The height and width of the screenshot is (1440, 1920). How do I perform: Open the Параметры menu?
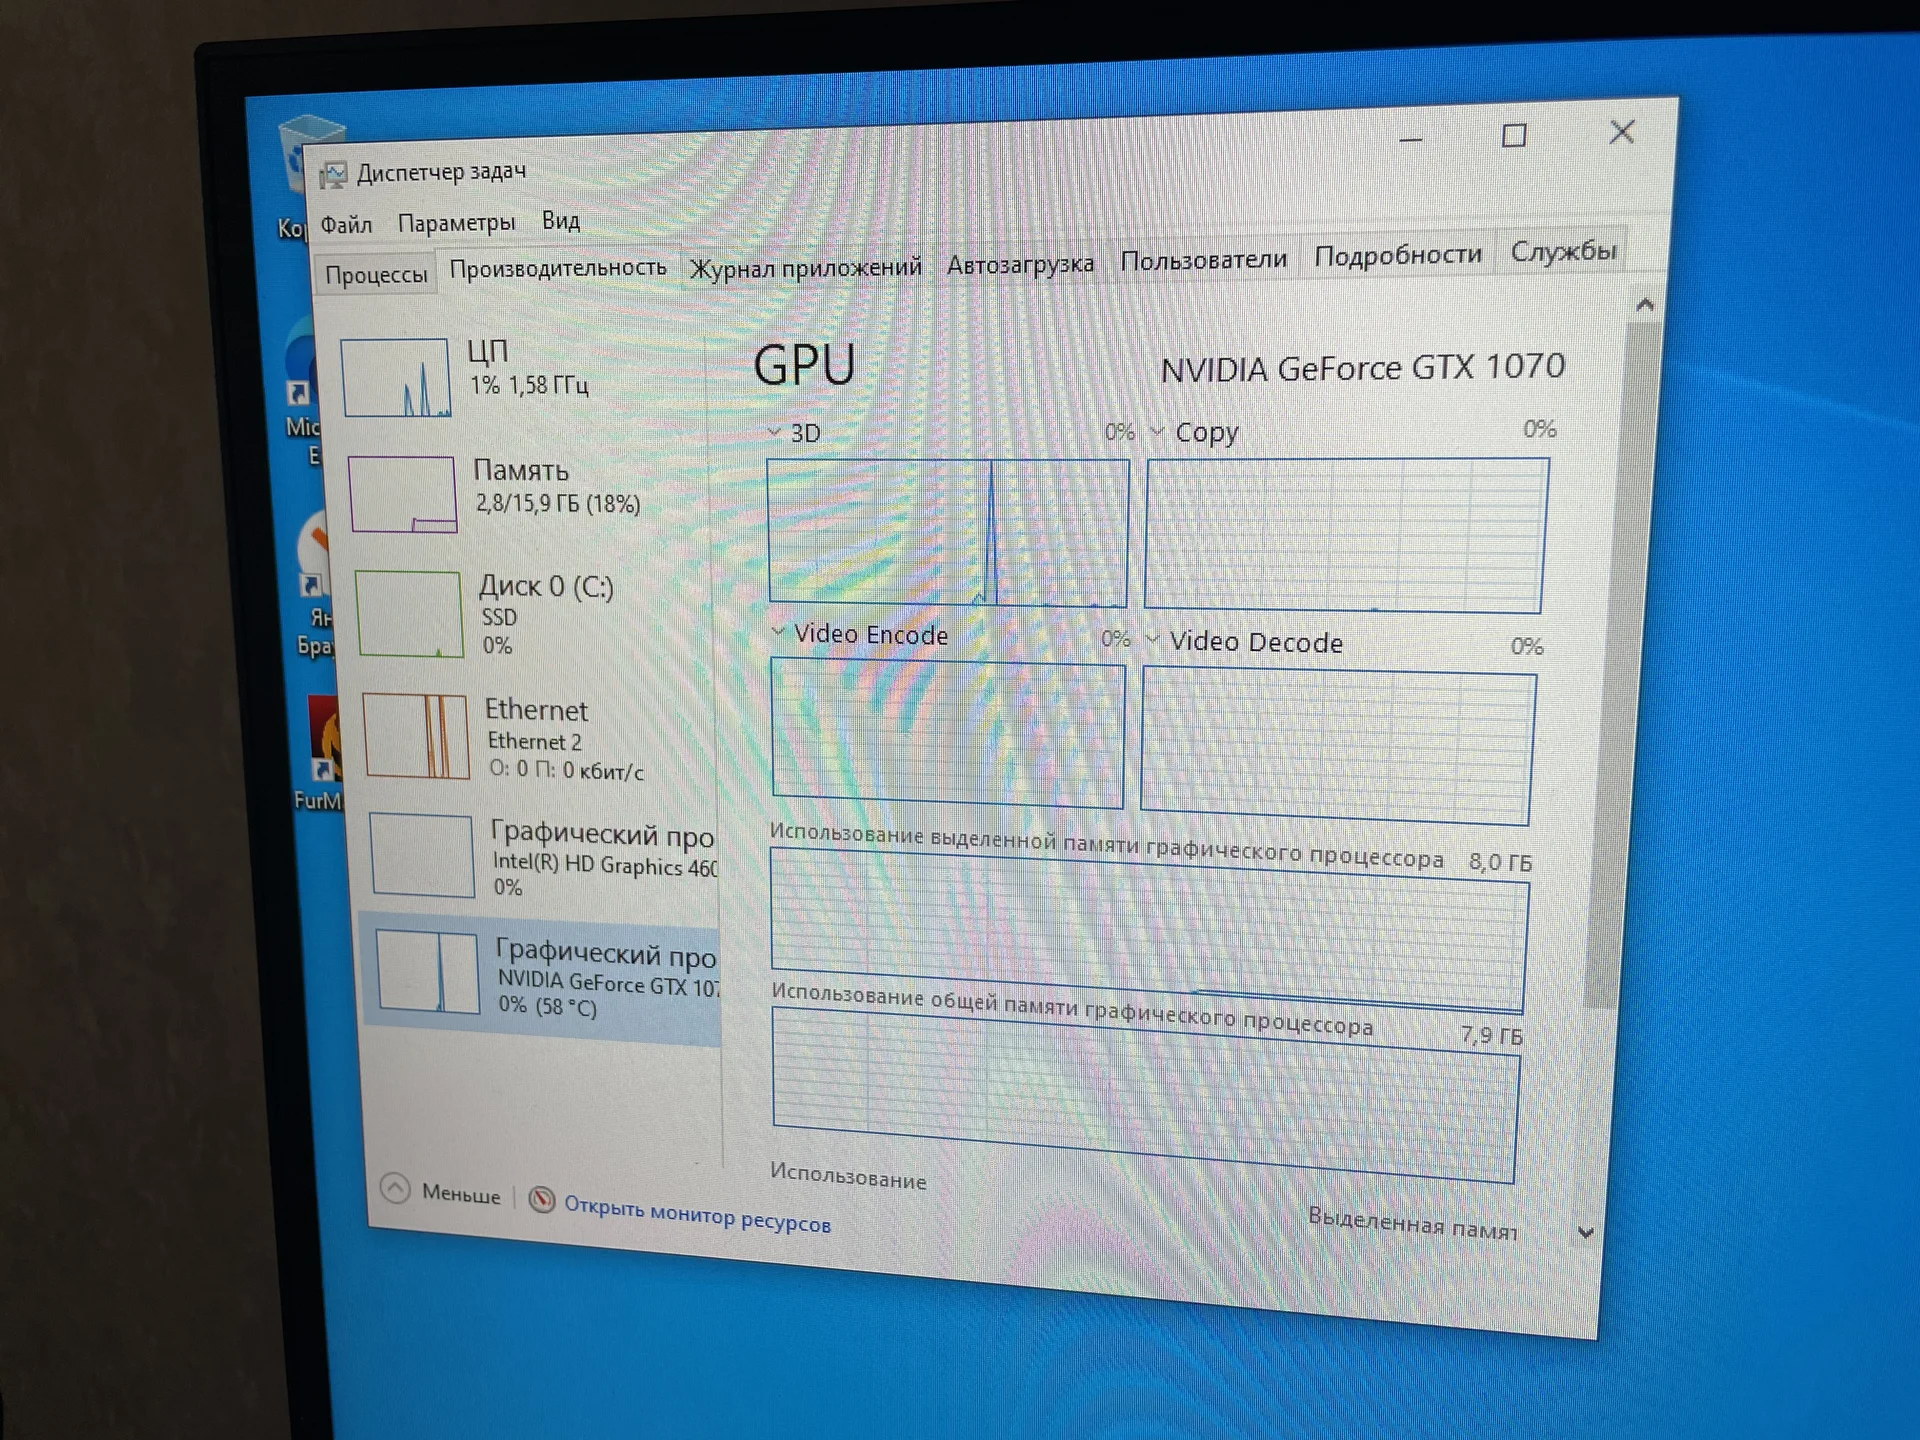456,222
